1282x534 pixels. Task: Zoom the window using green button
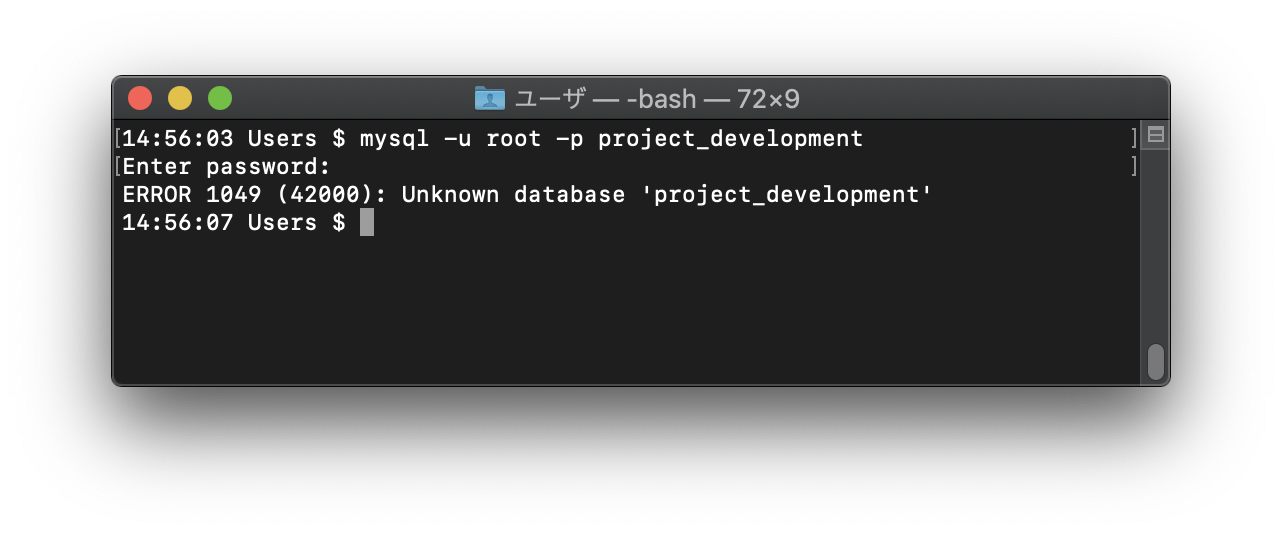point(220,98)
